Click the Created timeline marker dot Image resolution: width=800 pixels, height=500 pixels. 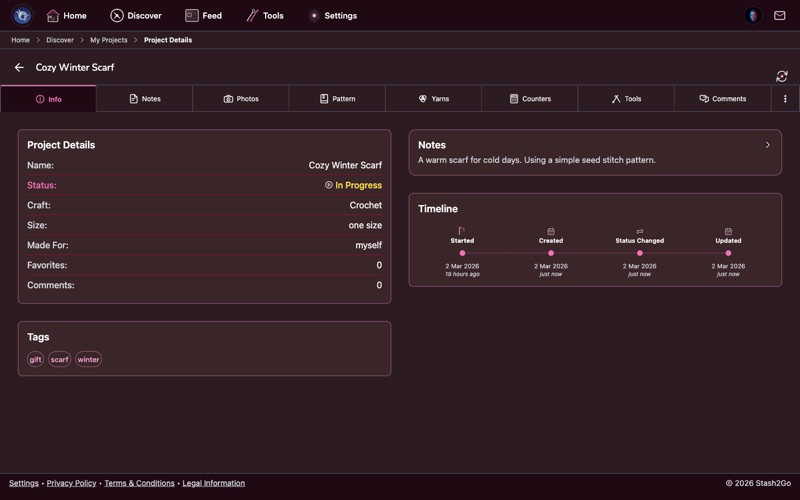click(x=551, y=253)
